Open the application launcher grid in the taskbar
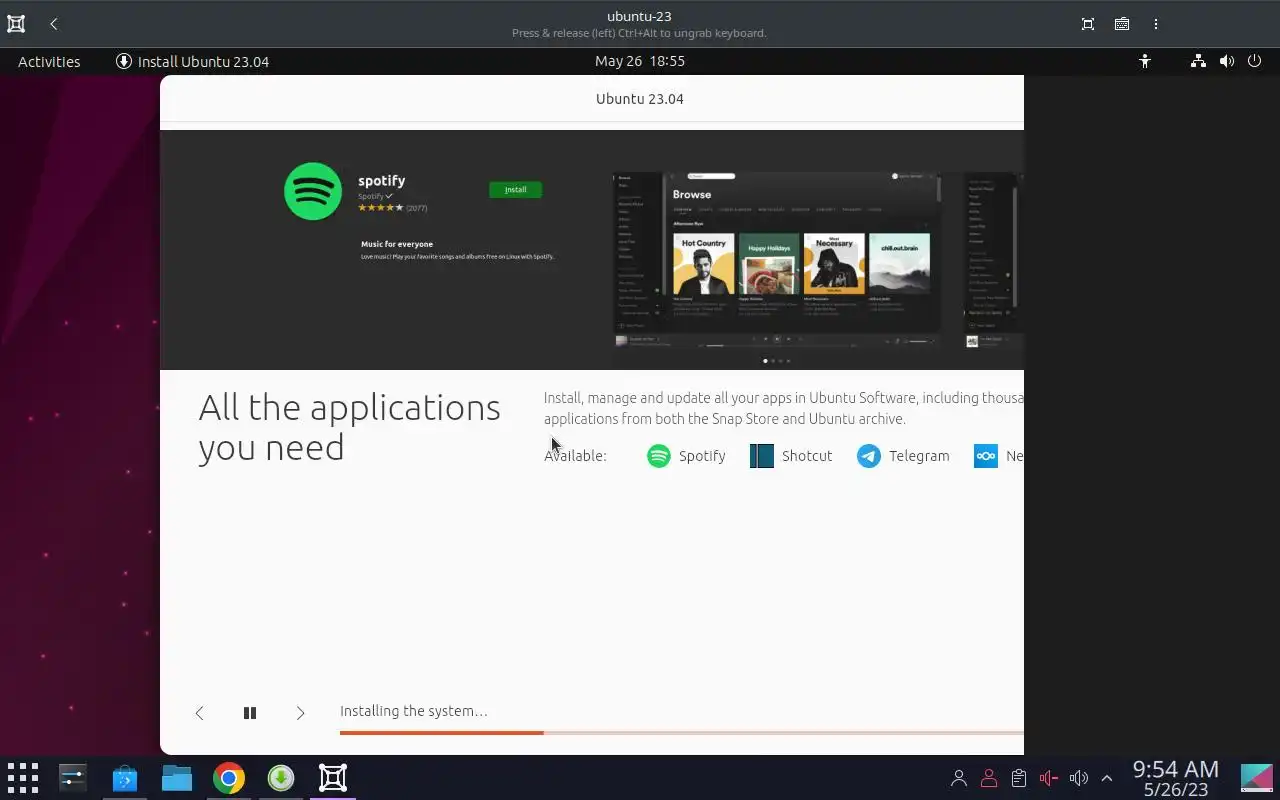The image size is (1280, 800). click(x=22, y=777)
